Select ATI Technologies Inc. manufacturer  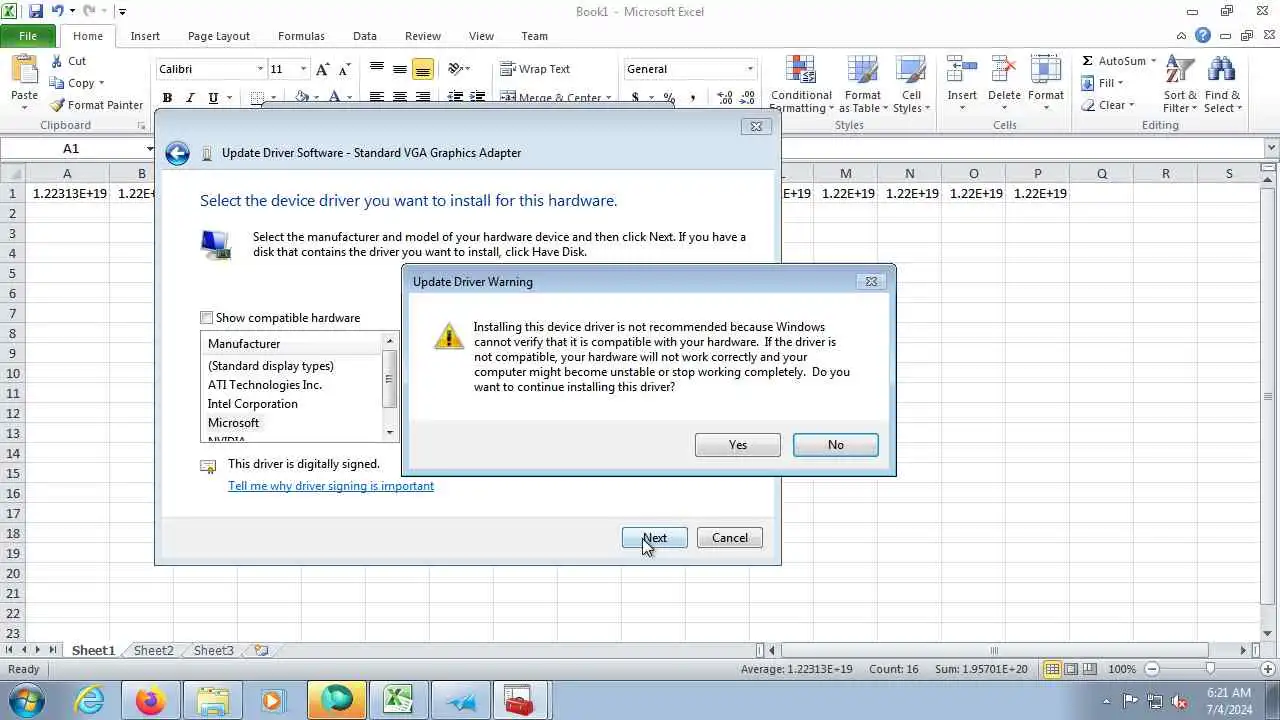click(x=265, y=385)
